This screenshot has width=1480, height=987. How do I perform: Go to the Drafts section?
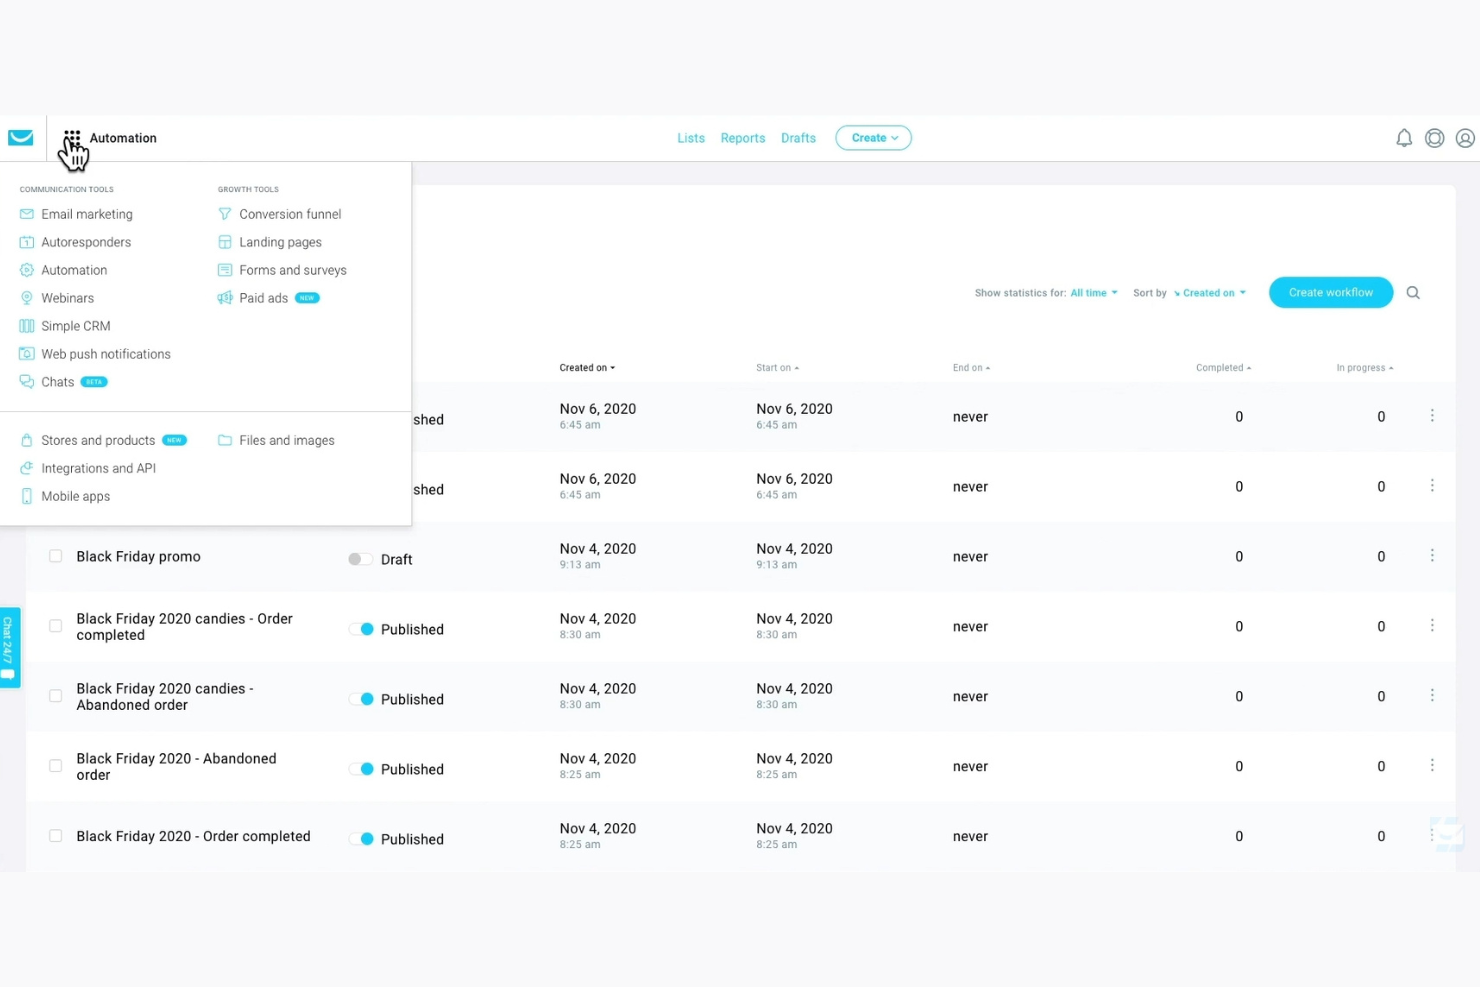coord(798,137)
